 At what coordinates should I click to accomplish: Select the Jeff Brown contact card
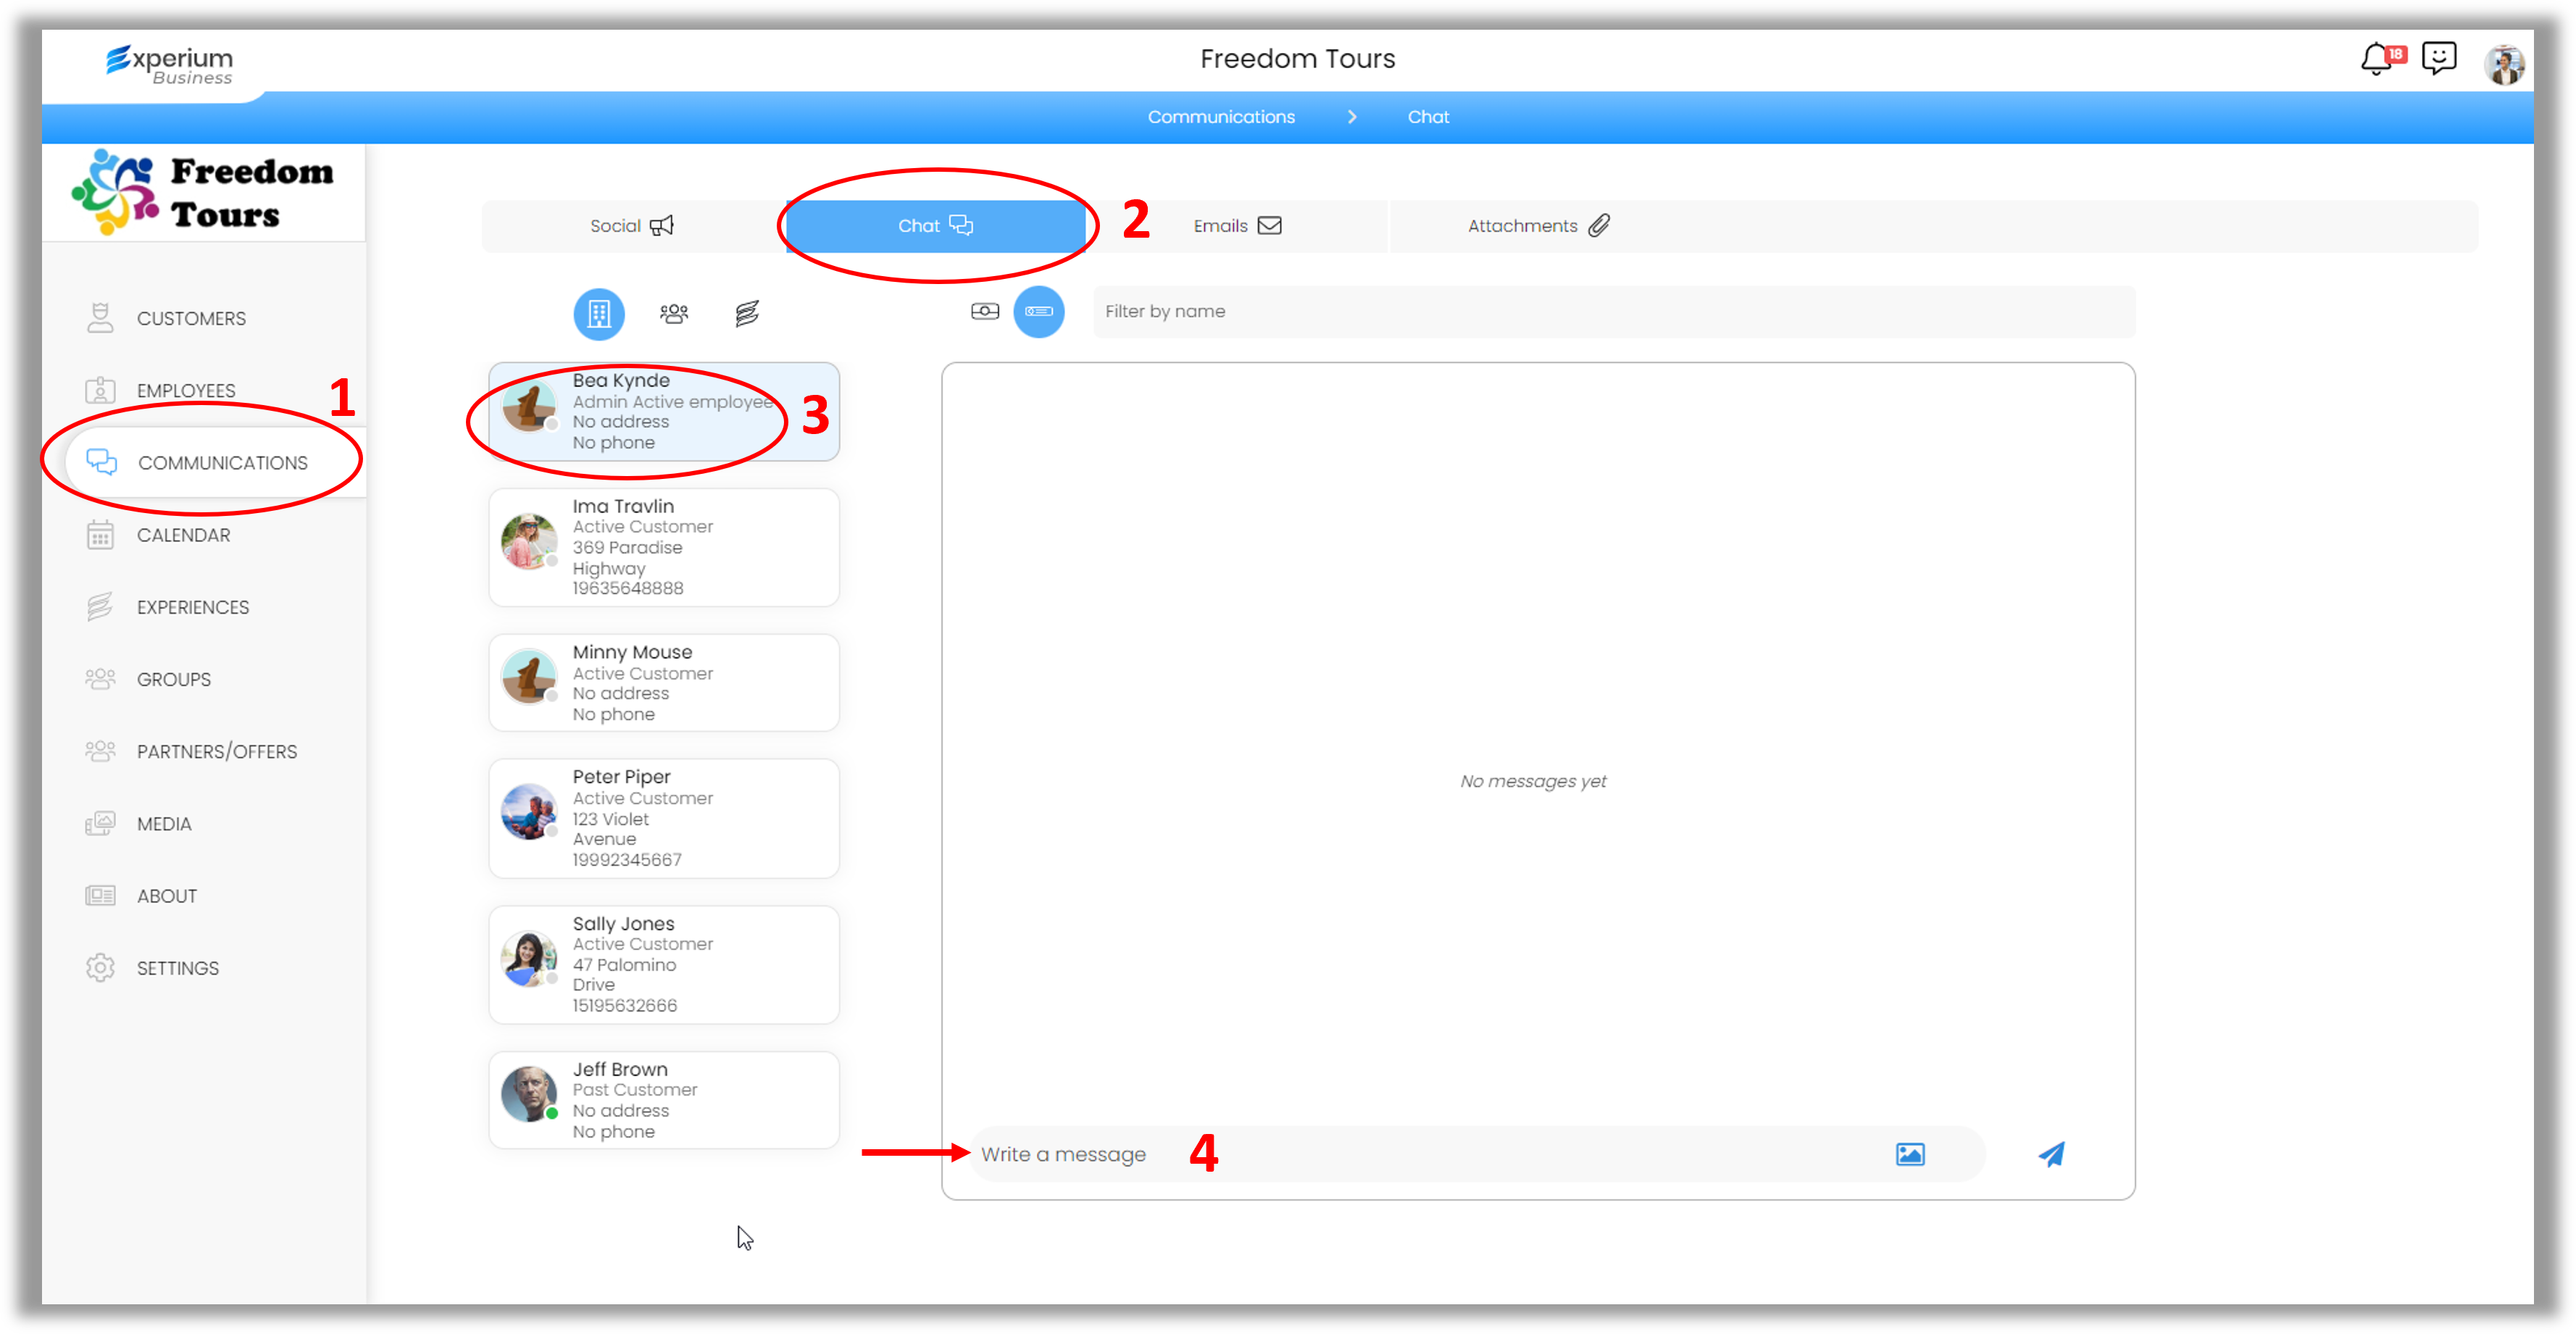click(664, 1100)
